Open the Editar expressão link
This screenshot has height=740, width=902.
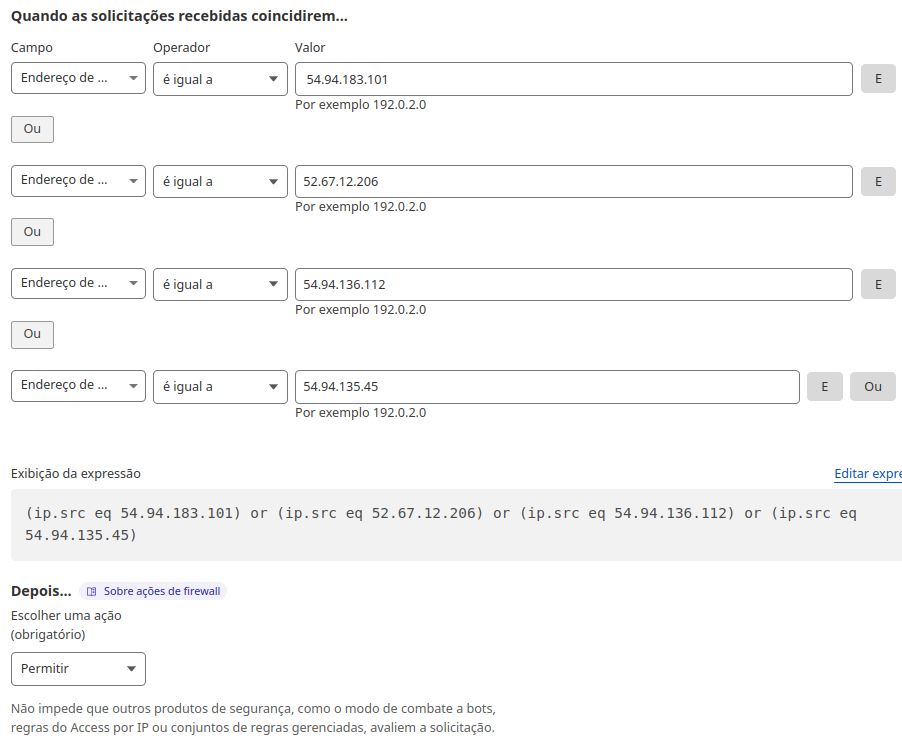pyautogui.click(x=867, y=474)
